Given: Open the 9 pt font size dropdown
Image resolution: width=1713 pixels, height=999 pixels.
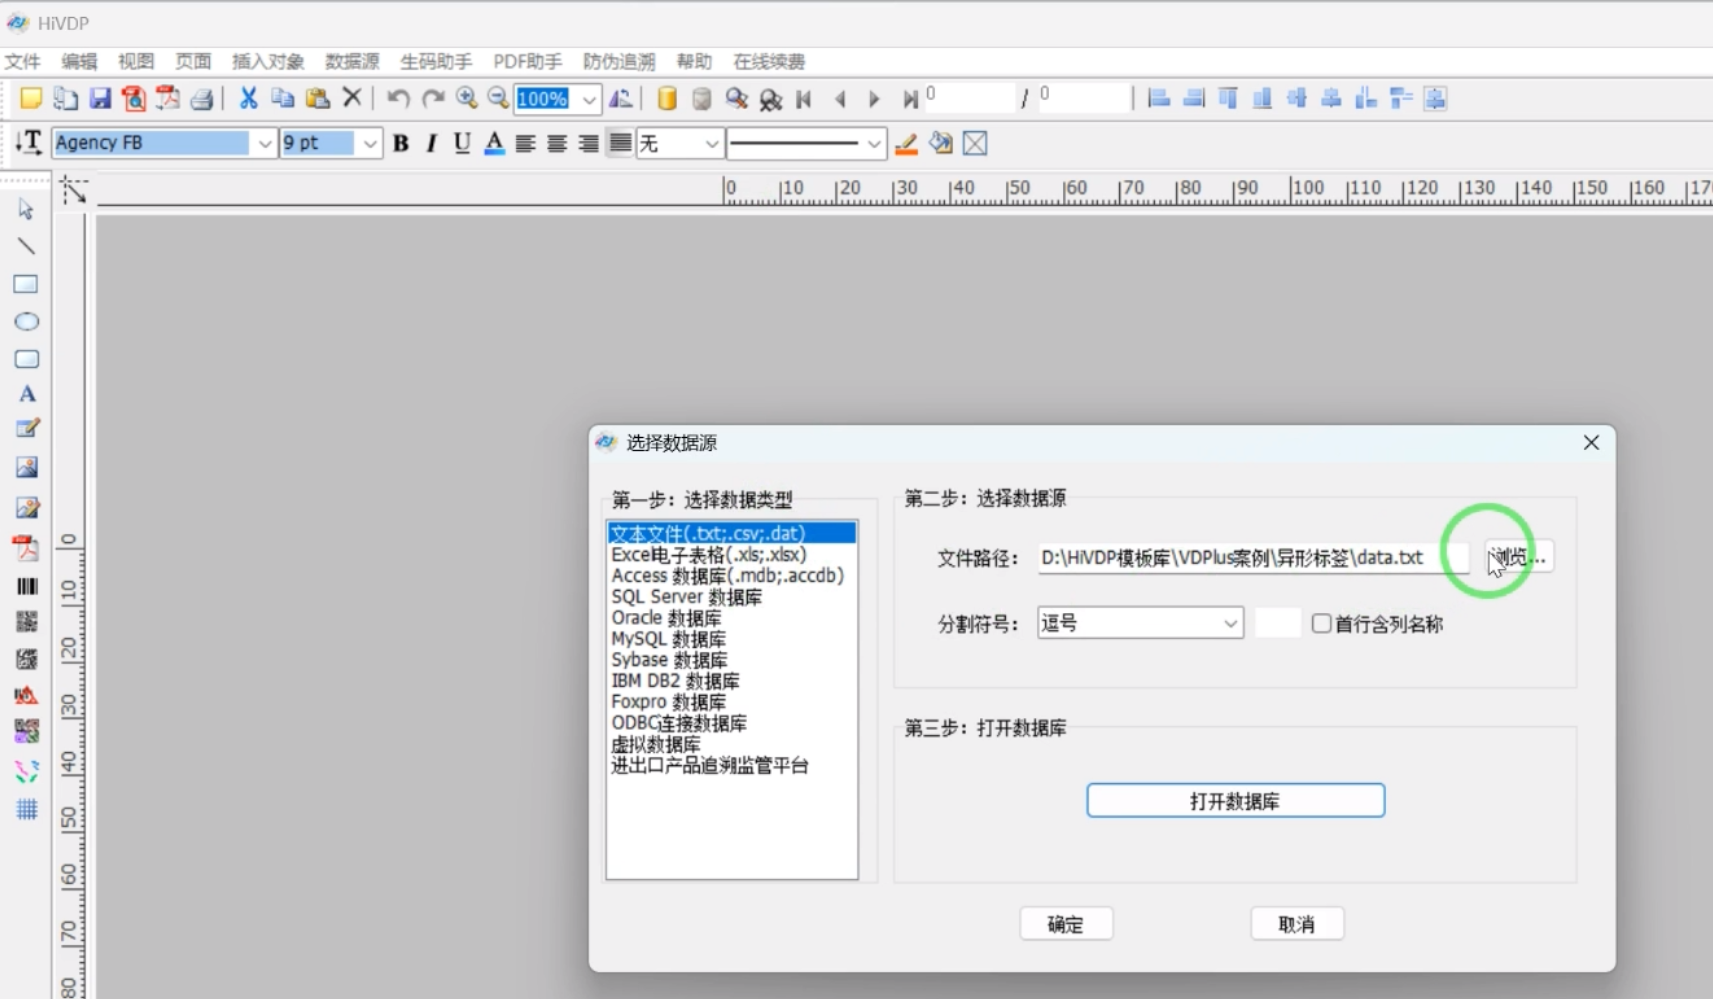Looking at the screenshot, I should (x=370, y=144).
